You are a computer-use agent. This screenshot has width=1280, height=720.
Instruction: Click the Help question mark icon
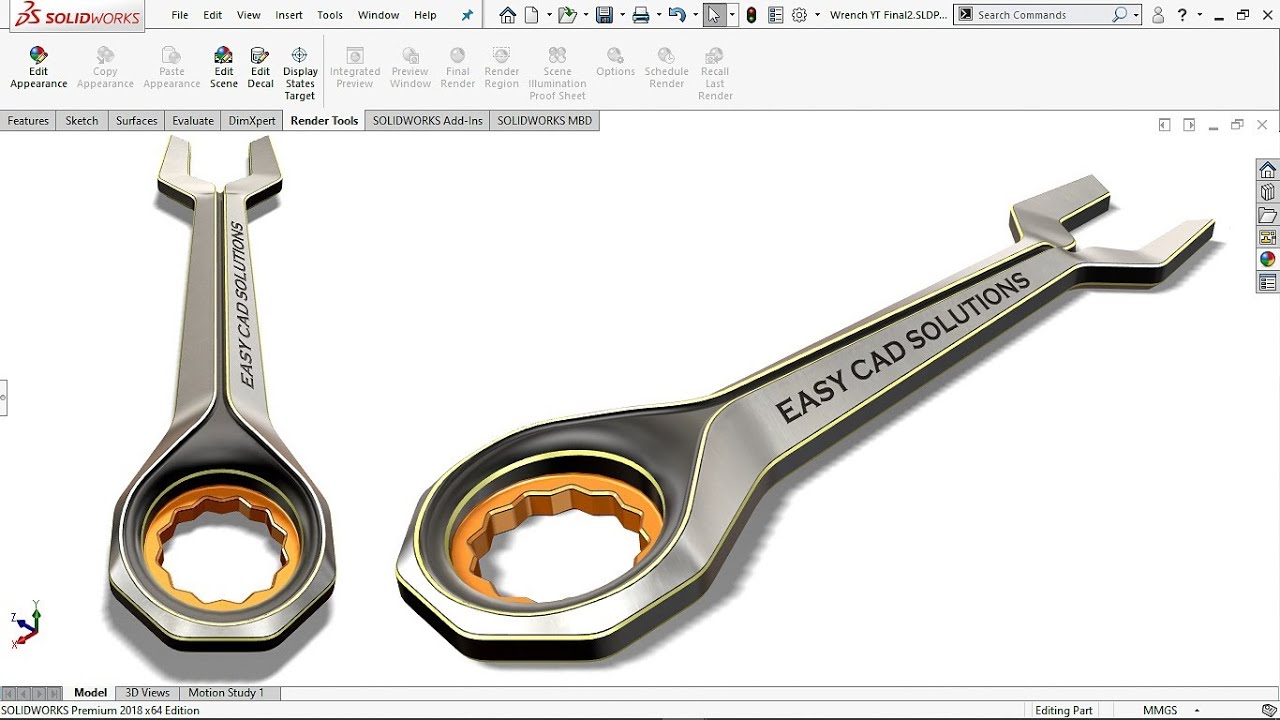[1182, 15]
